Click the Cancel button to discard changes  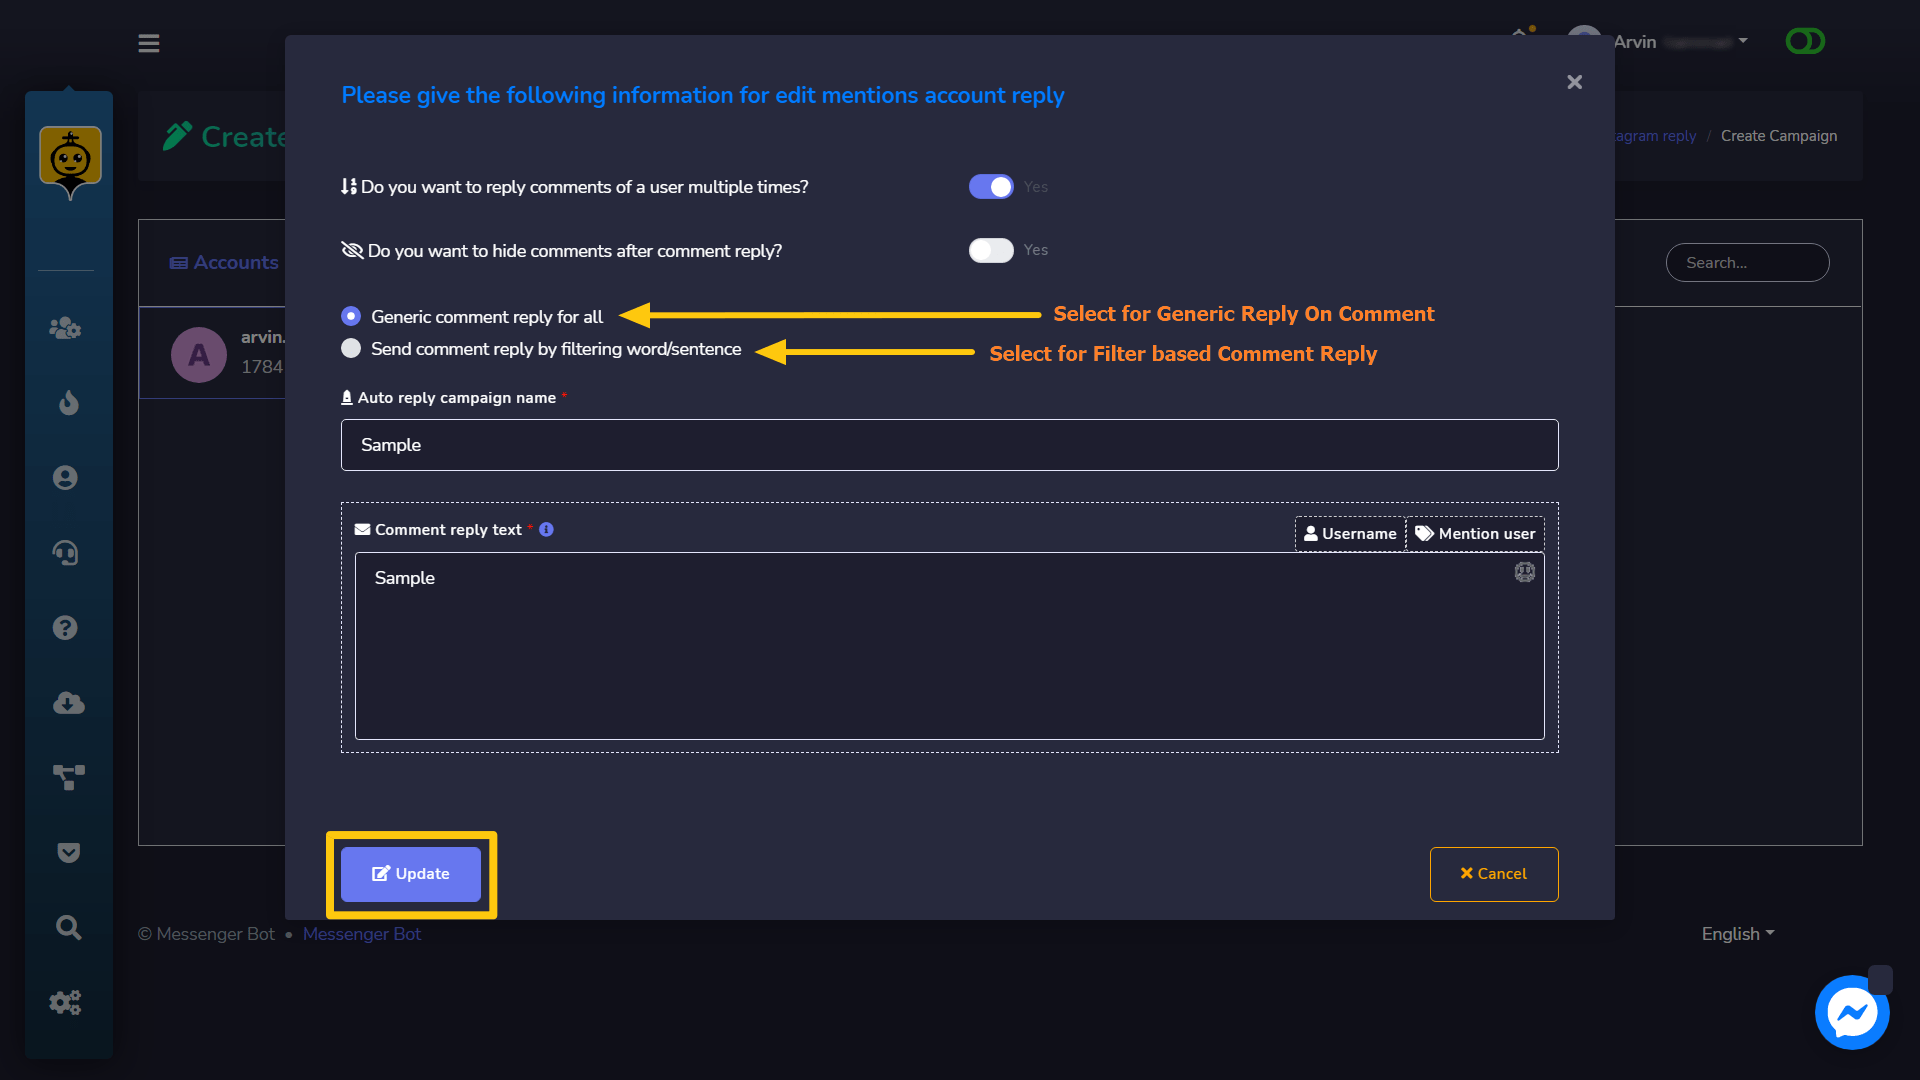[1493, 873]
